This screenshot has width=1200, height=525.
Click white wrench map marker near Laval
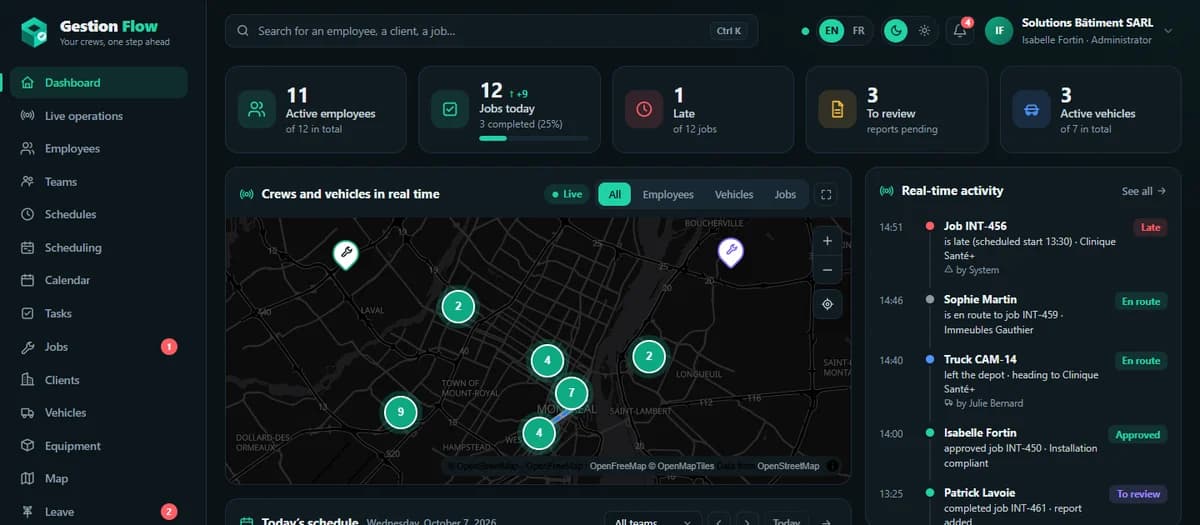tap(345, 254)
